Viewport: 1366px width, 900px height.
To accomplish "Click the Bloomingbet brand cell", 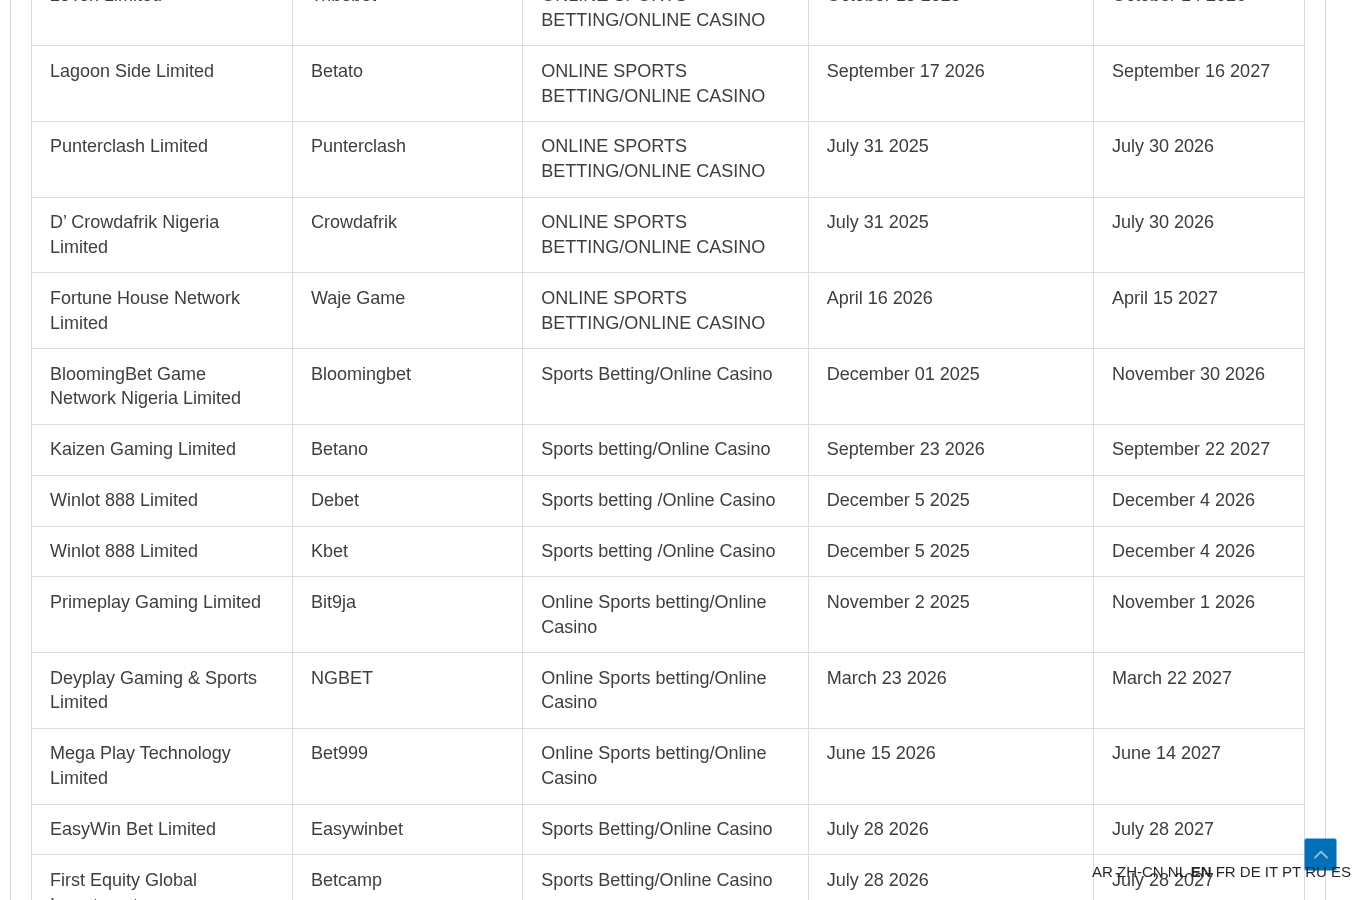I will [x=407, y=386].
